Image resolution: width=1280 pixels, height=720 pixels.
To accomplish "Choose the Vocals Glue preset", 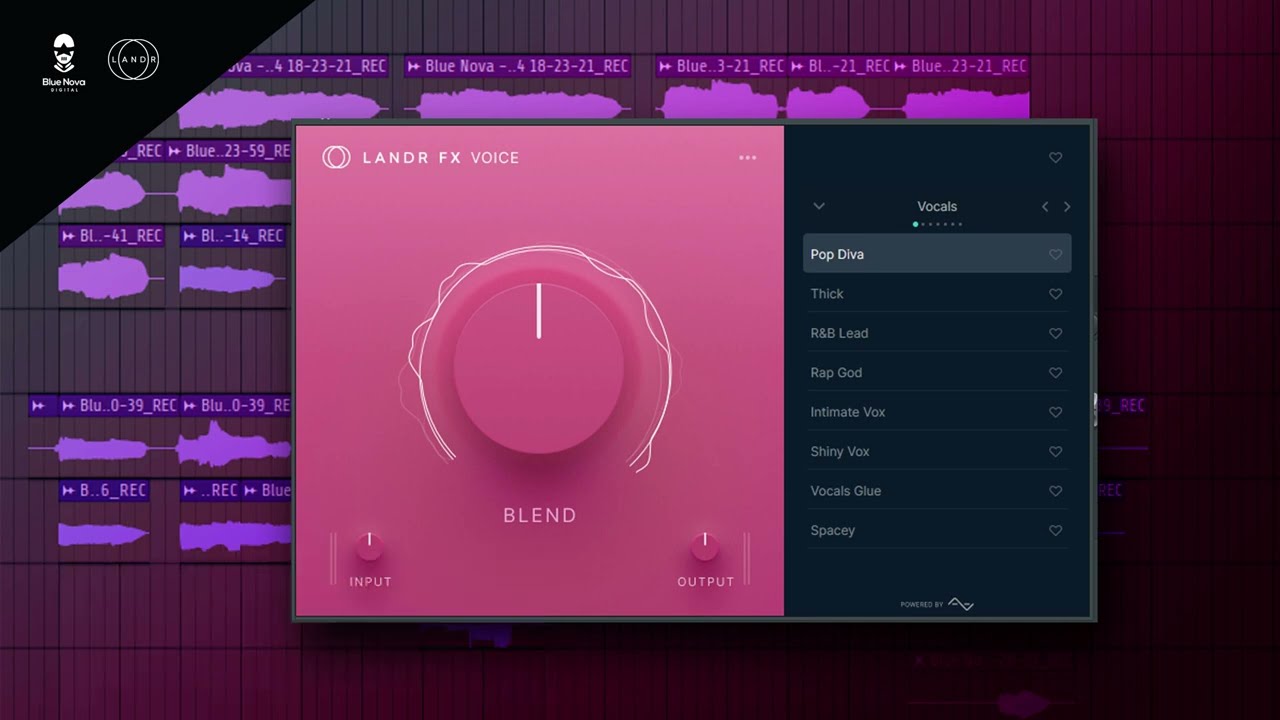I will (x=937, y=491).
